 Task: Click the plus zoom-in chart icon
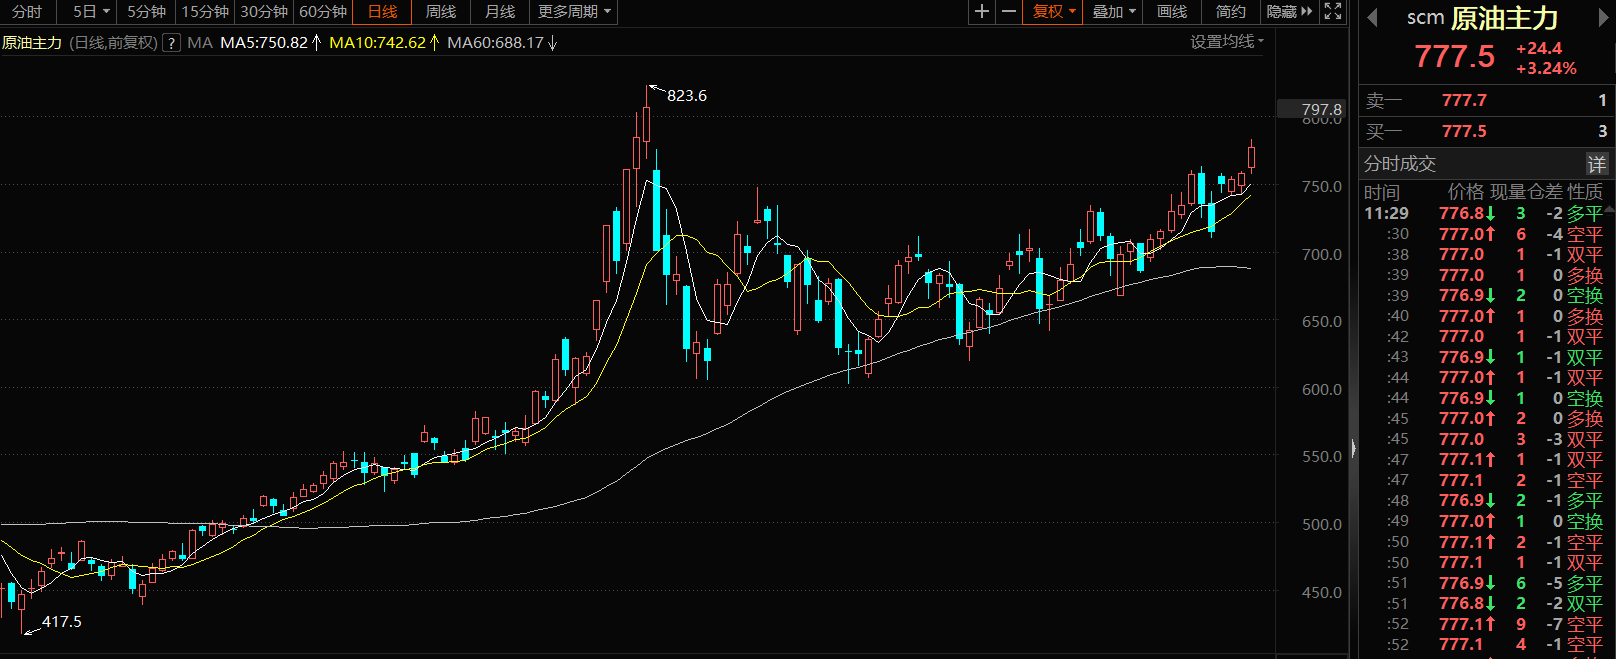[x=982, y=12]
